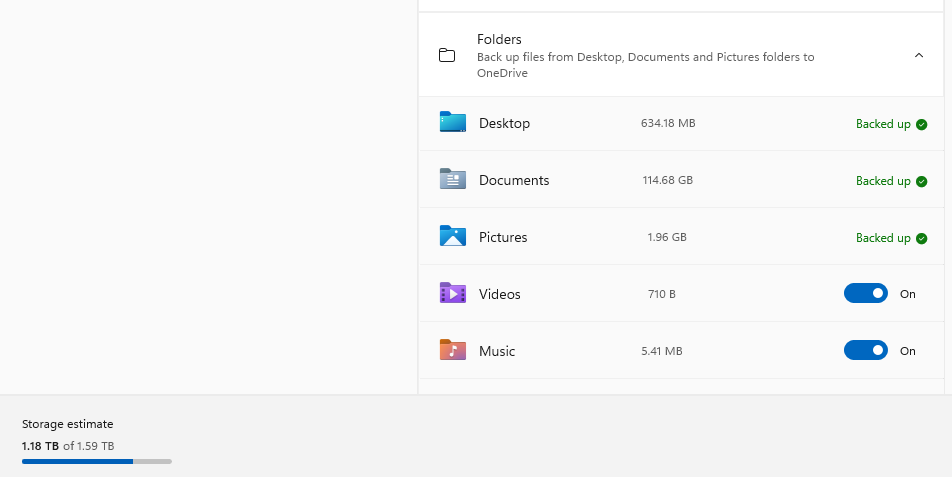Click the green checkmark in the Desktop row
Viewport: 952px width, 477px height.
[x=922, y=124]
